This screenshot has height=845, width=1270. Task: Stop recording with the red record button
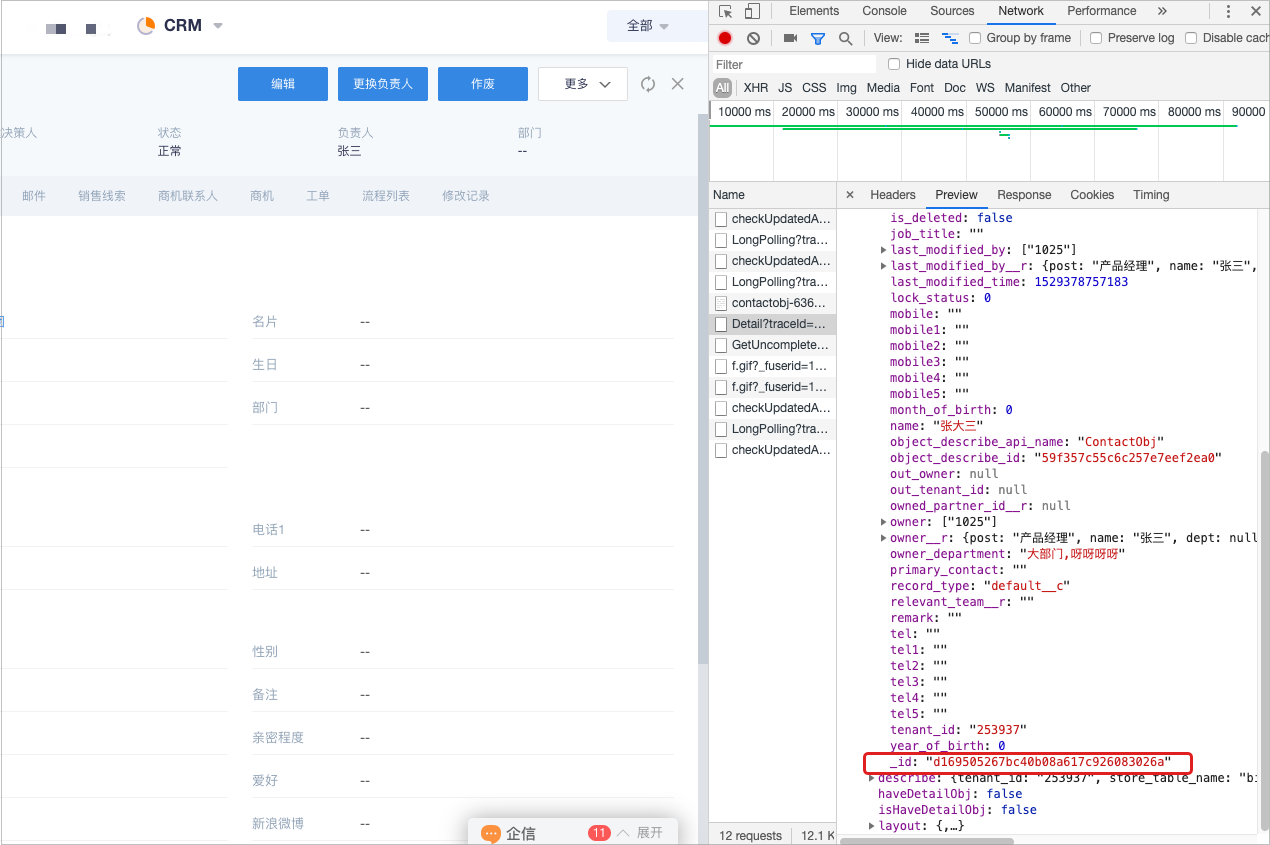pos(725,38)
